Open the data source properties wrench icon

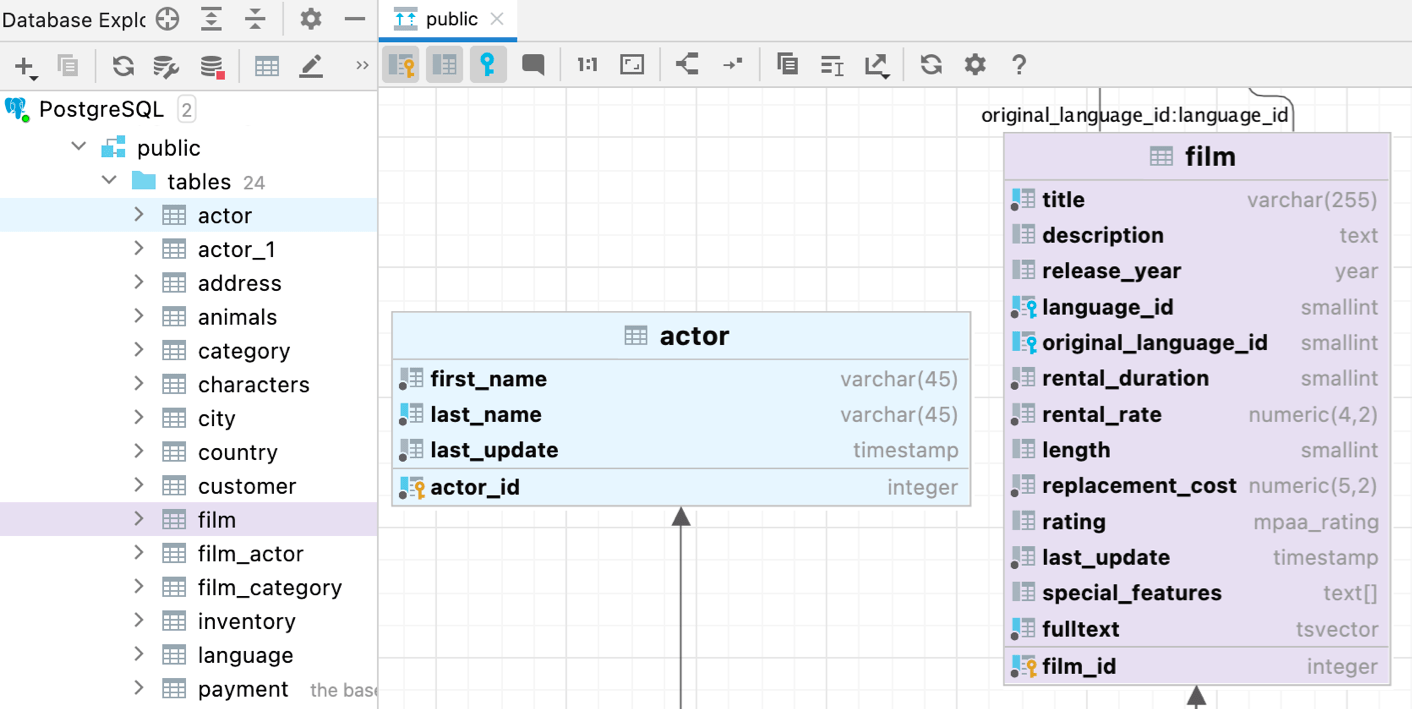tap(166, 66)
